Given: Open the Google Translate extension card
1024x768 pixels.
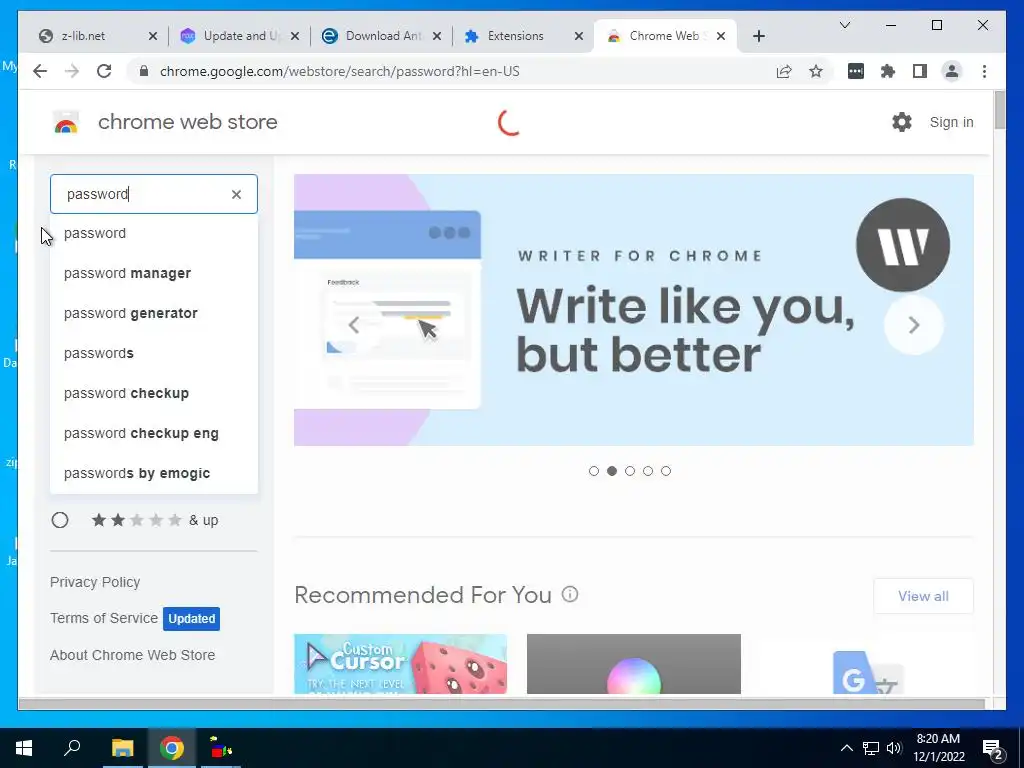Looking at the screenshot, I should pos(867,664).
